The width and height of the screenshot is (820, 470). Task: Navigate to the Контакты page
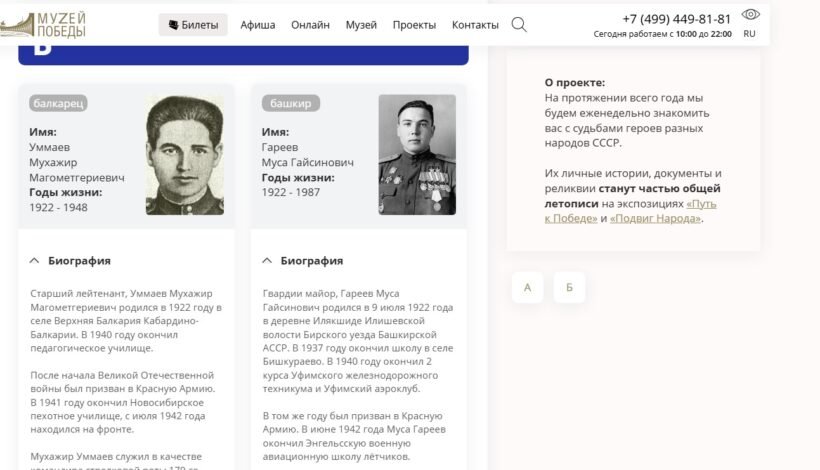(x=475, y=25)
